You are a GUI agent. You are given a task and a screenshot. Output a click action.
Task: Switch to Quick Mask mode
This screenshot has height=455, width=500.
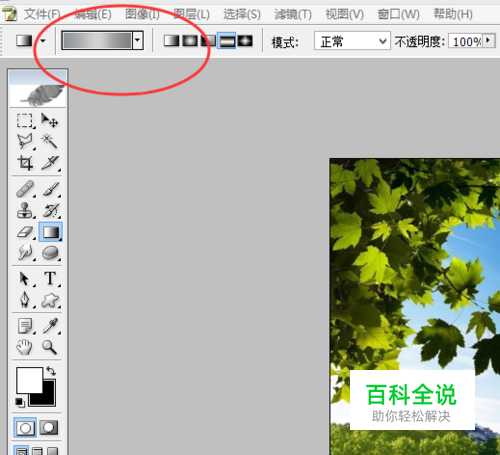pyautogui.click(x=49, y=427)
